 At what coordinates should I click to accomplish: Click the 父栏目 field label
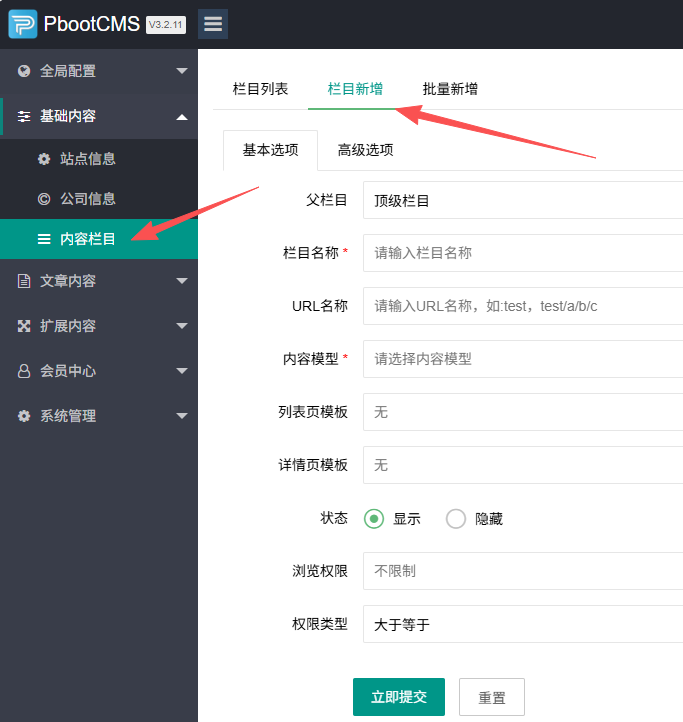(327, 200)
